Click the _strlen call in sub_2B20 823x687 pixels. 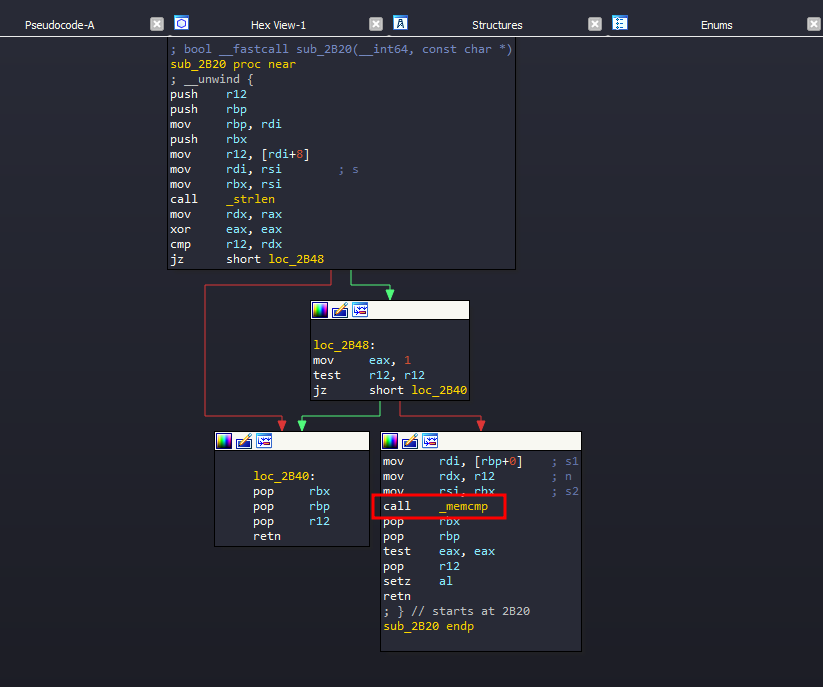tap(250, 199)
